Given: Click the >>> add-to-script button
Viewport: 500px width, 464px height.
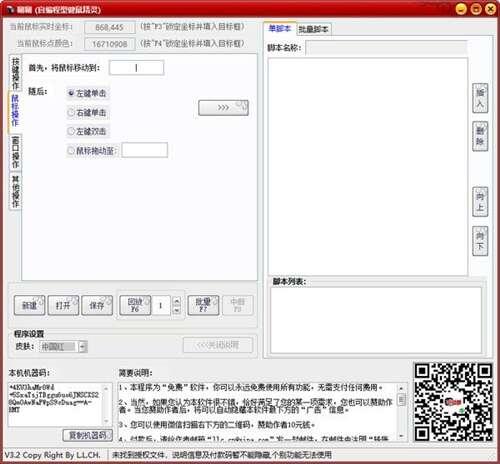Looking at the screenshot, I should [x=223, y=108].
